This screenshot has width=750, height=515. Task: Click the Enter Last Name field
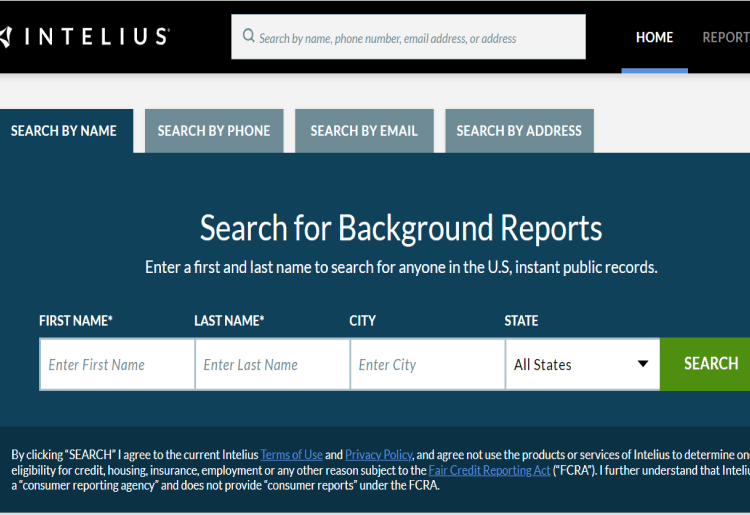[272, 364]
